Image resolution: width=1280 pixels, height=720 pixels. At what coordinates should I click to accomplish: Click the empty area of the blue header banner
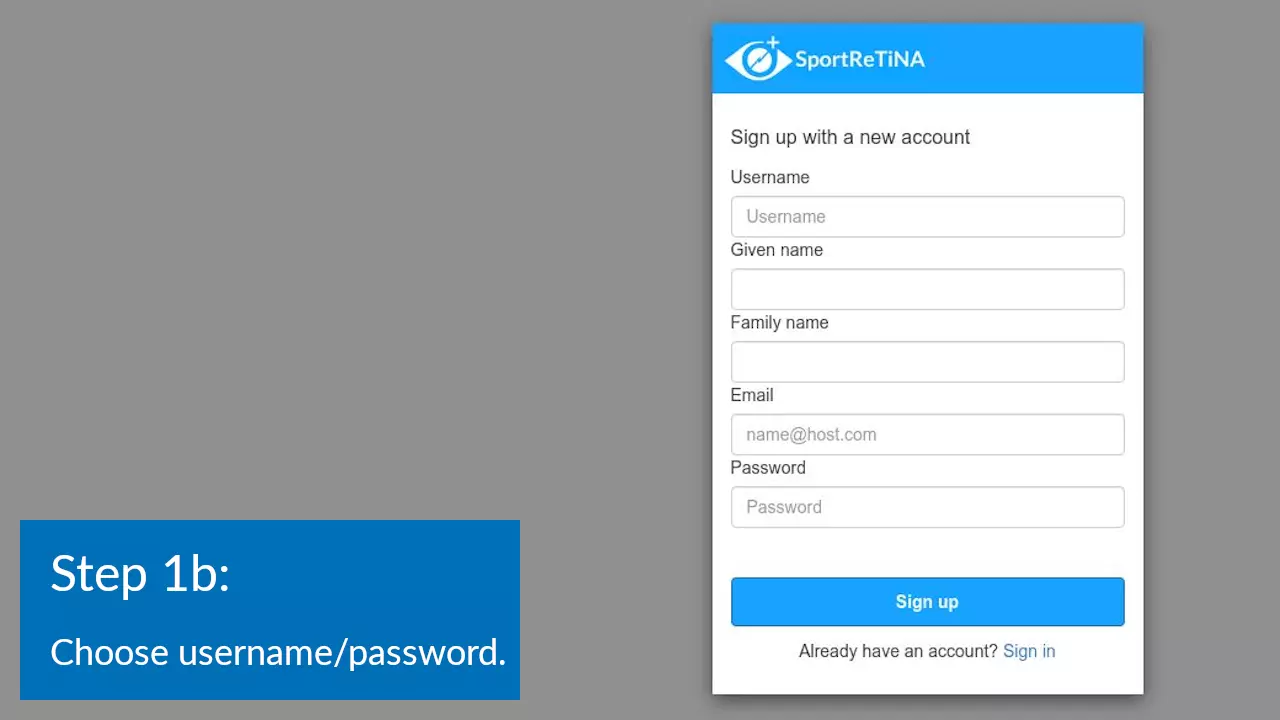pos(1040,59)
